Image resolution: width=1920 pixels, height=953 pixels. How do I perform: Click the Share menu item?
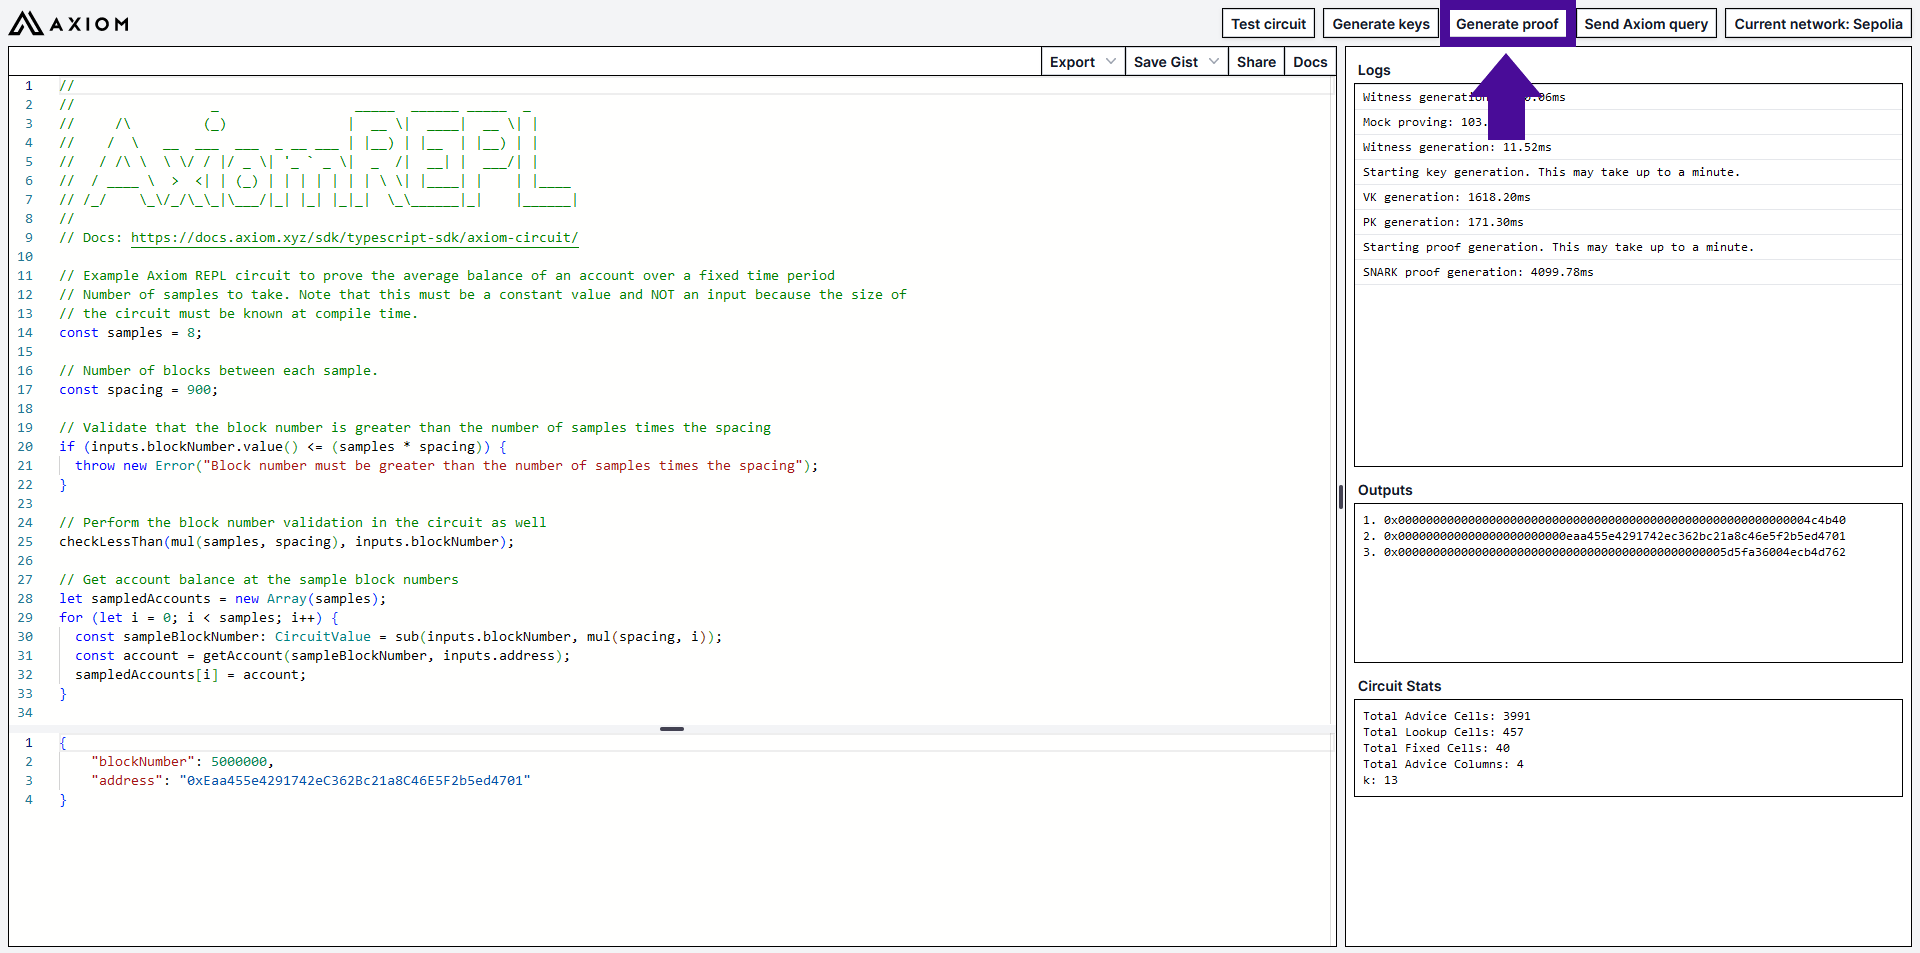[1255, 62]
